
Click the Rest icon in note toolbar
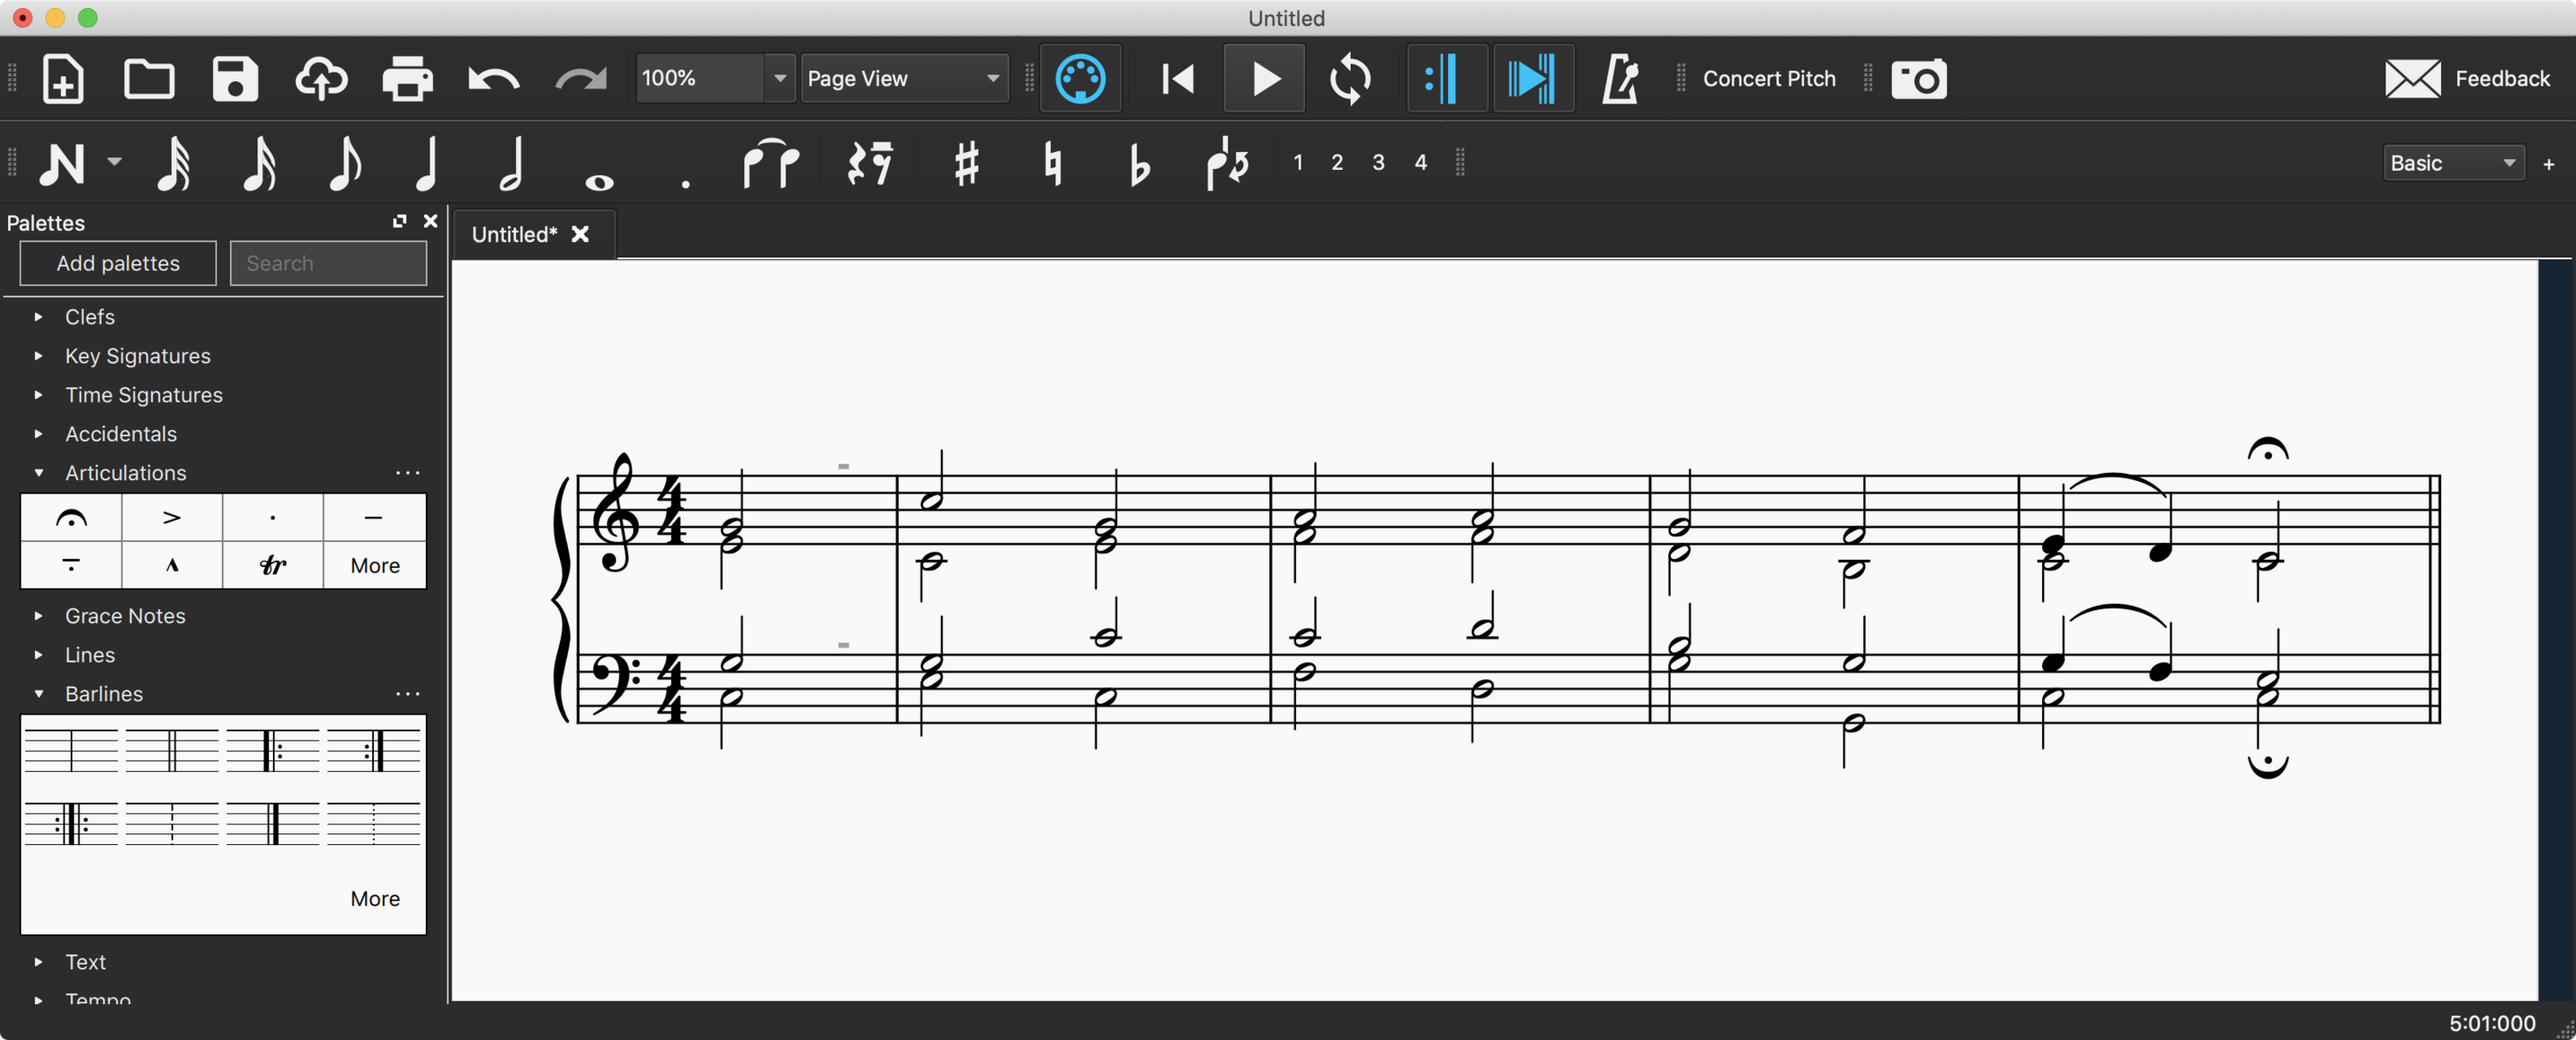[870, 164]
